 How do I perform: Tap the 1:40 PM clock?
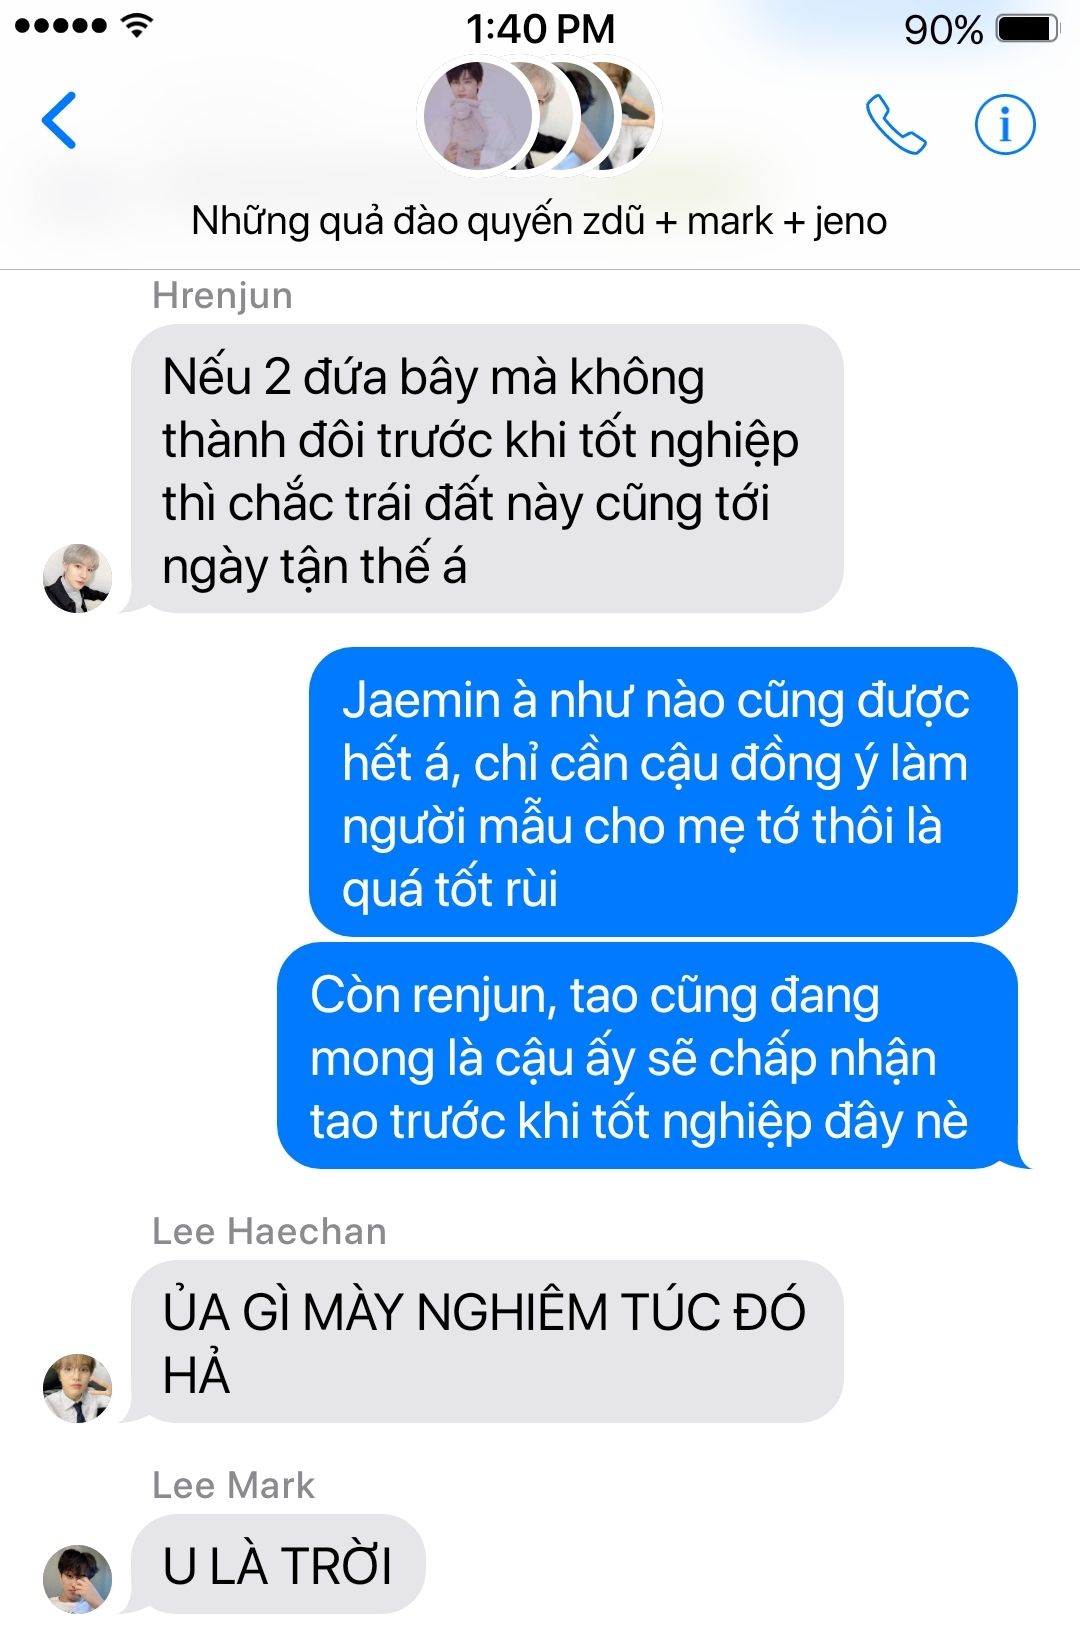click(x=540, y=29)
